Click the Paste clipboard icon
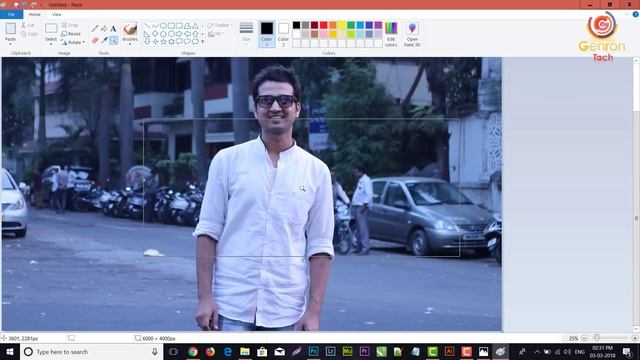 pyautogui.click(x=11, y=29)
